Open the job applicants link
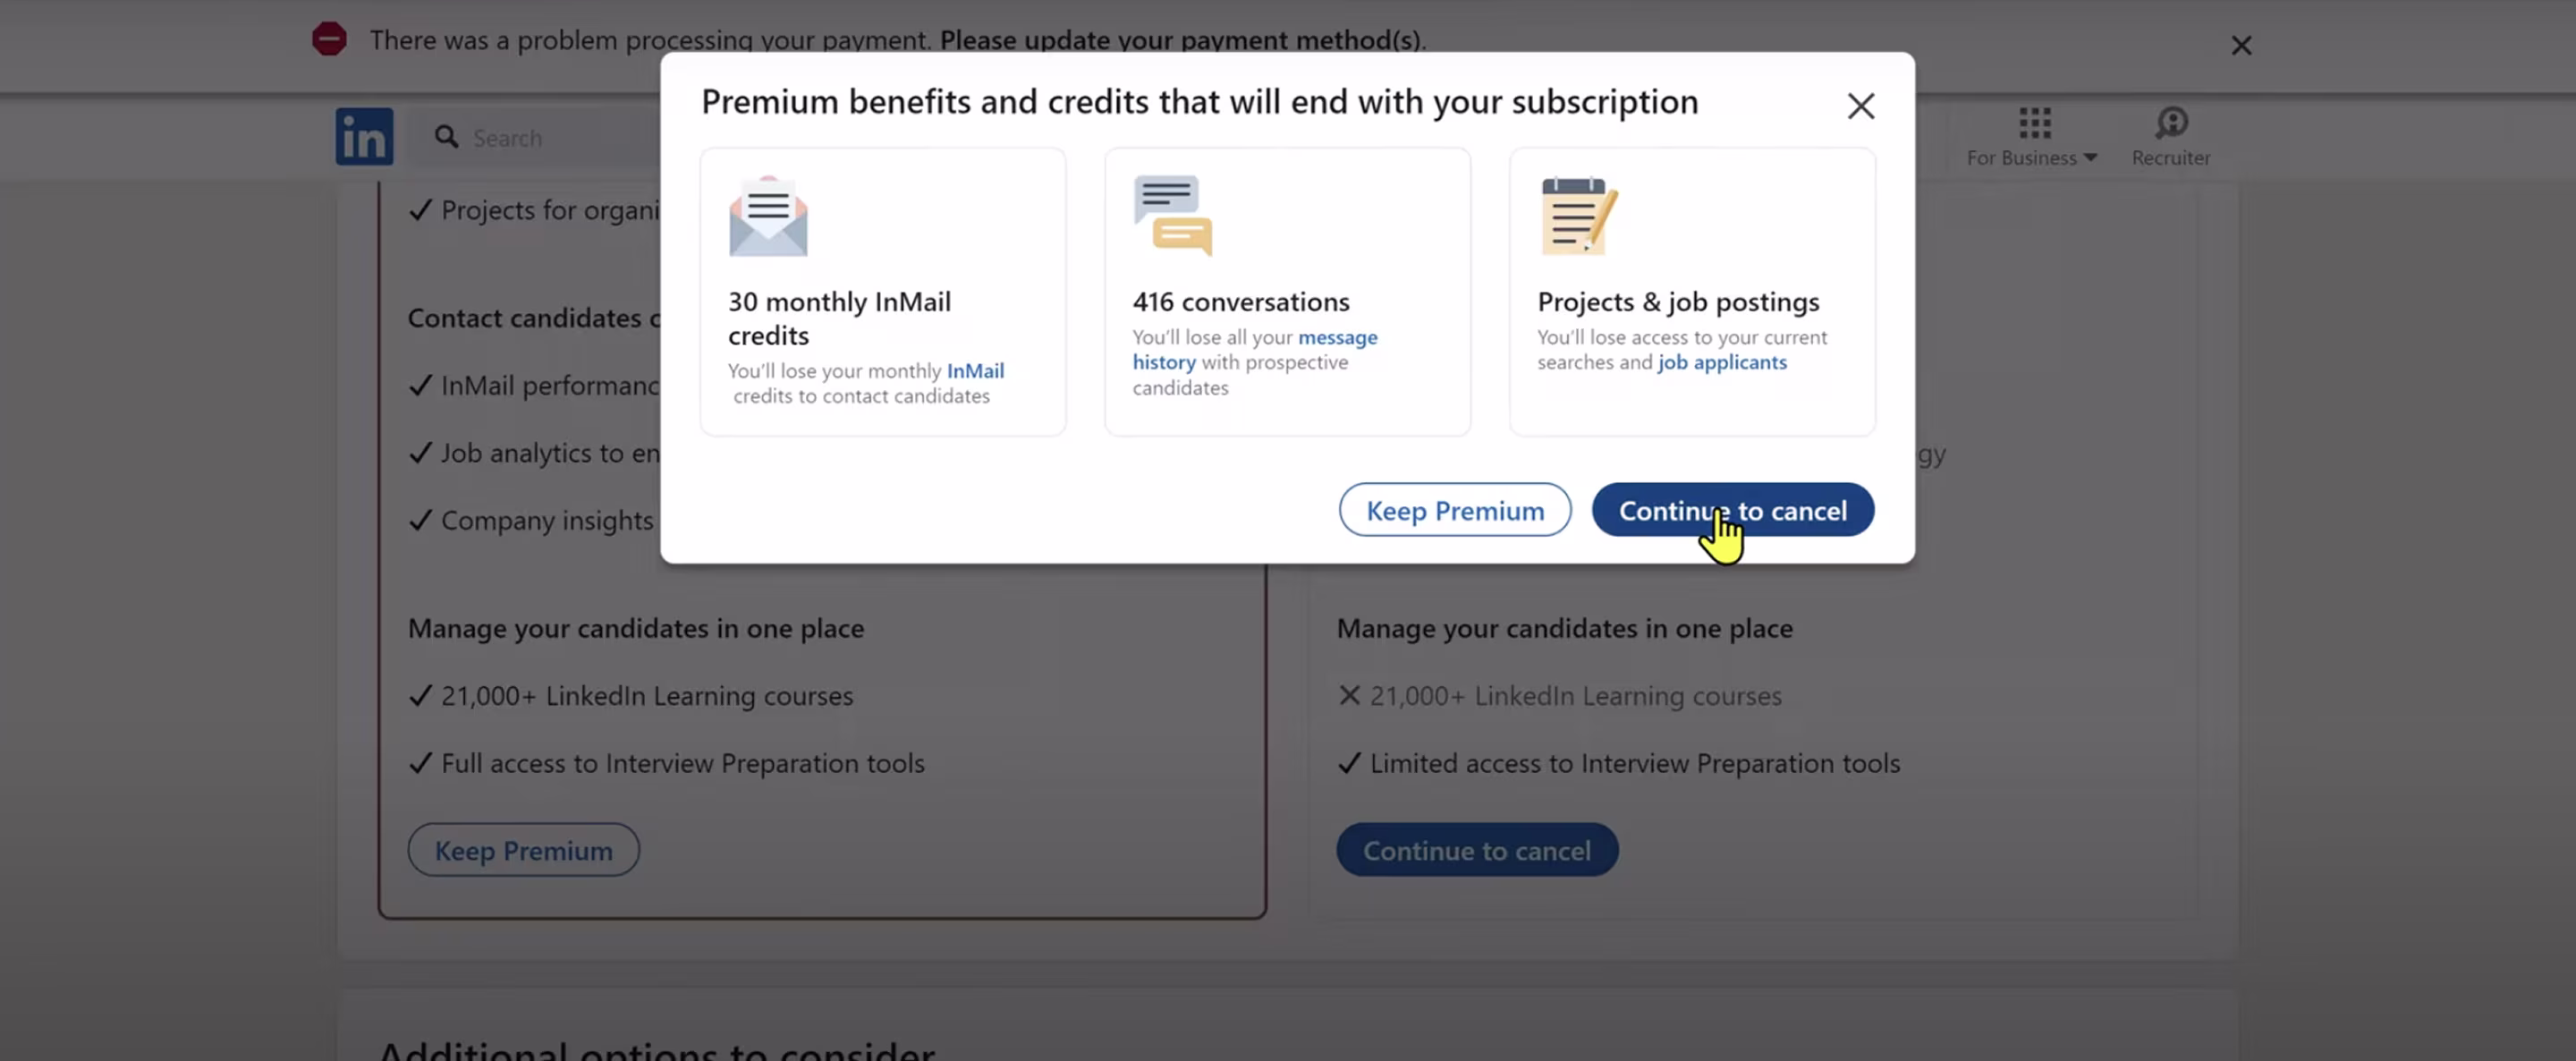This screenshot has height=1061, width=2576. click(1722, 362)
